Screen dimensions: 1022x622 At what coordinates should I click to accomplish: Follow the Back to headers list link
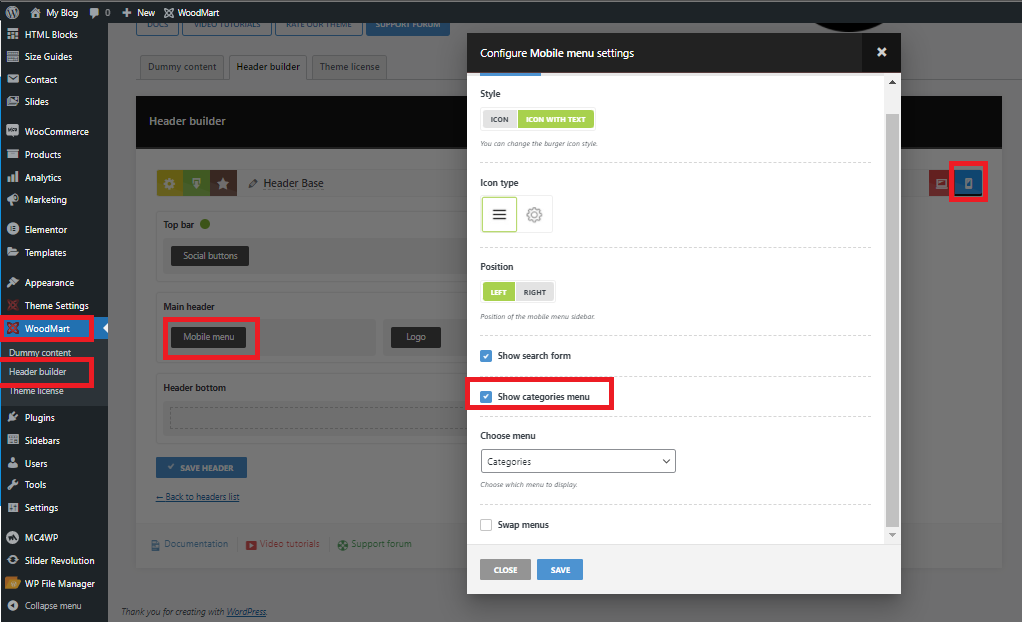click(x=197, y=497)
